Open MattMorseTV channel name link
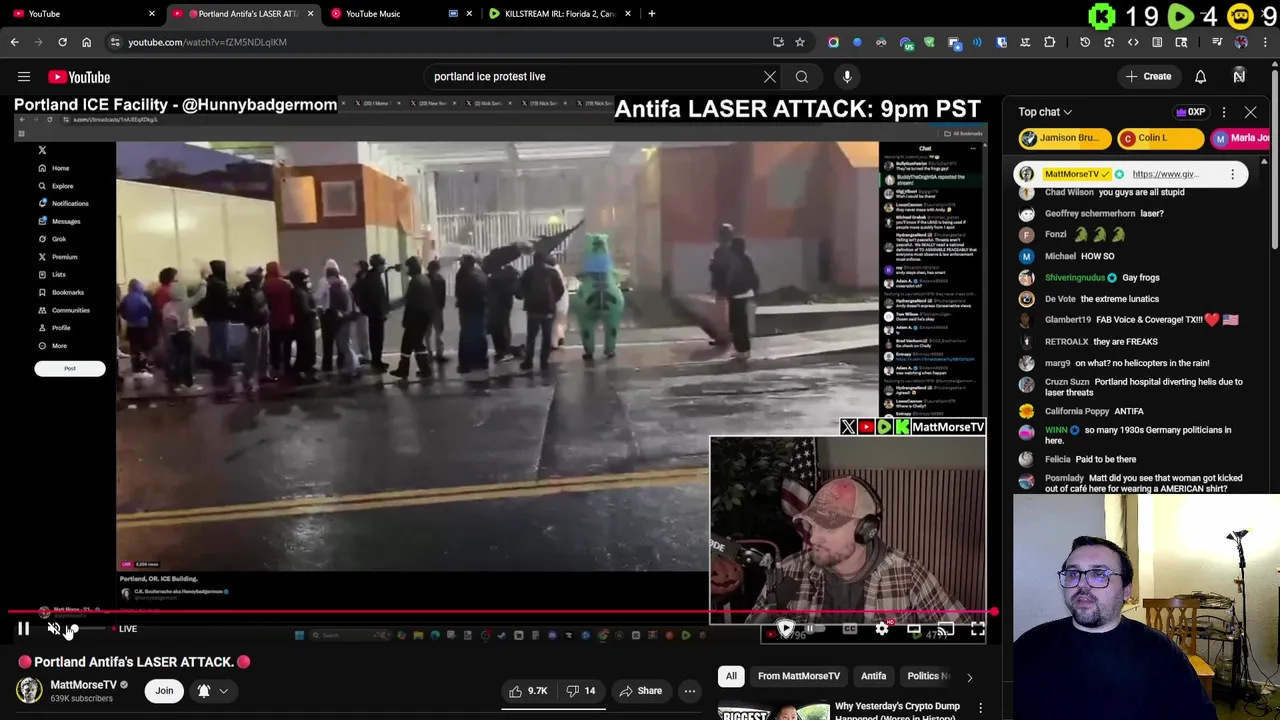Viewport: 1280px width, 720px height. (84, 685)
